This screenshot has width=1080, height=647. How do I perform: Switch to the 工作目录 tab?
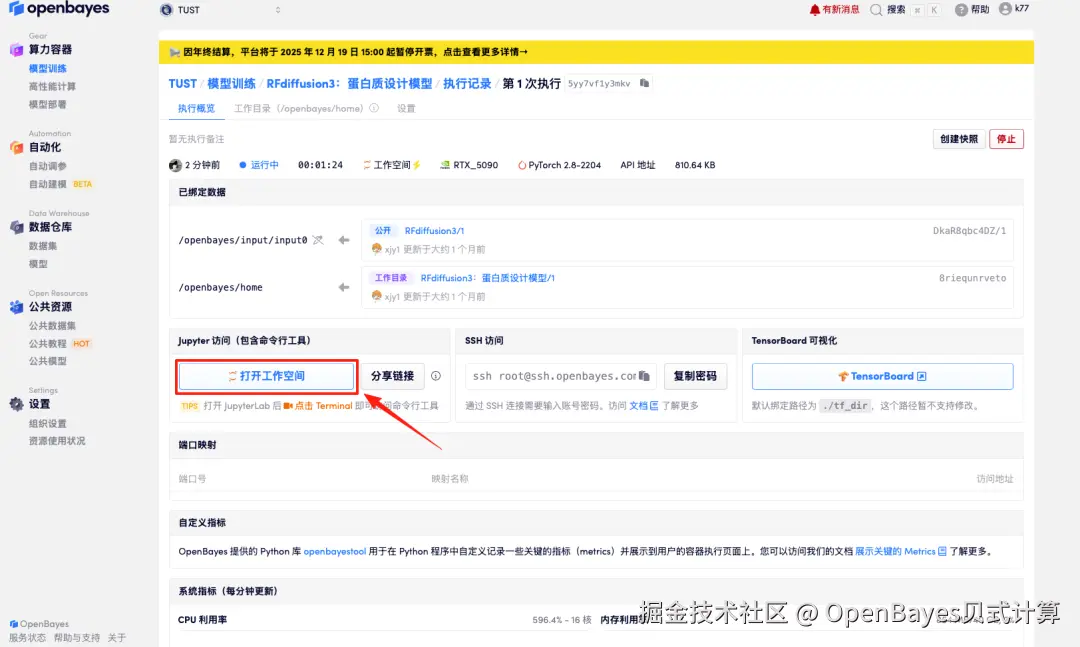(x=298, y=108)
